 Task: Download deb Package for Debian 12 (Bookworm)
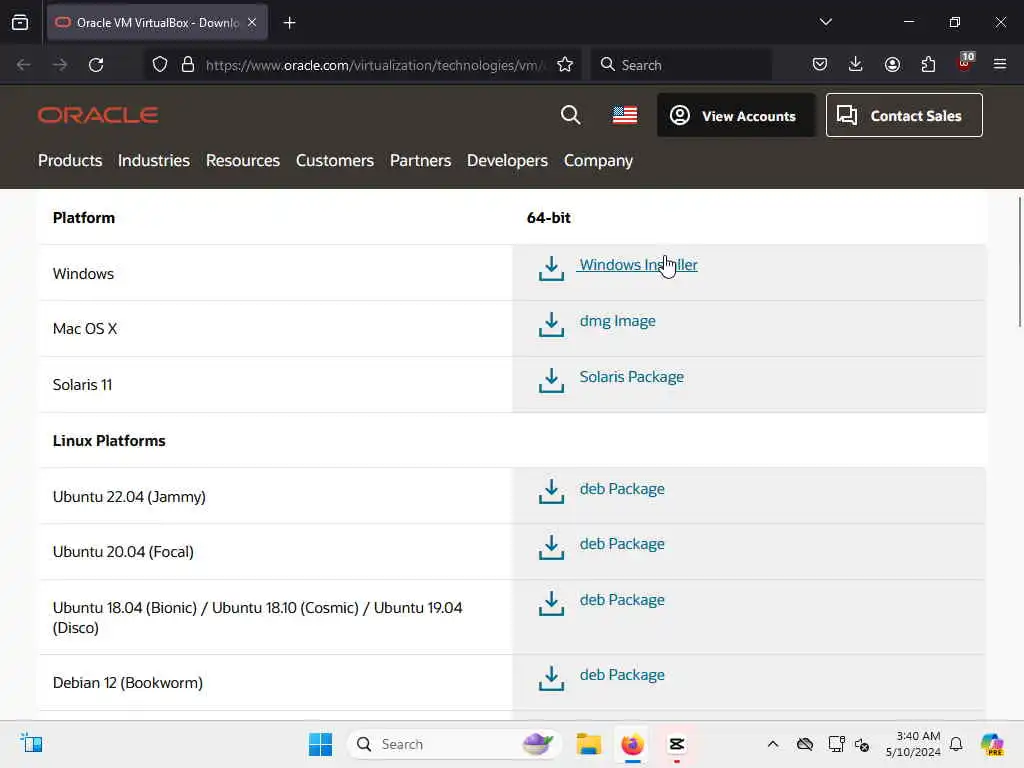(x=622, y=675)
